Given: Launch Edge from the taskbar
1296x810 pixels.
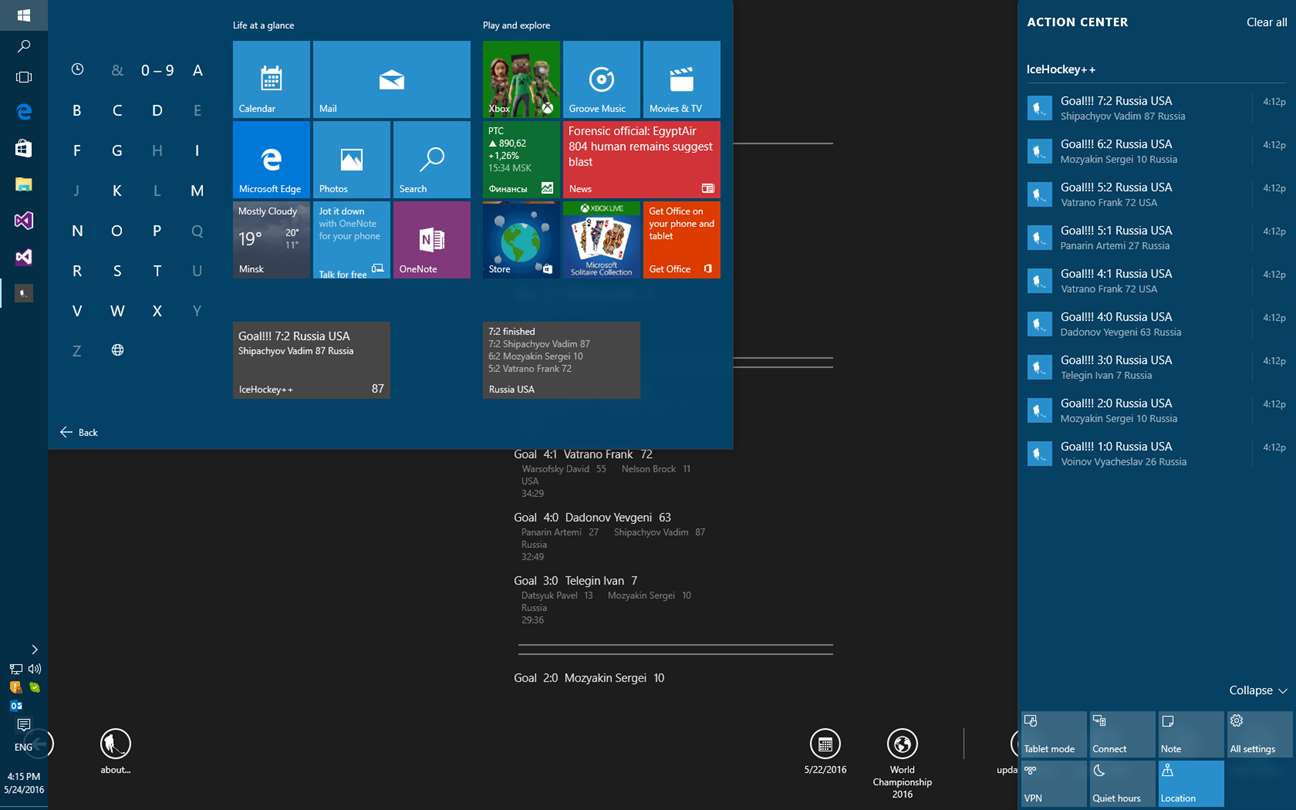Looking at the screenshot, I should coord(24,112).
